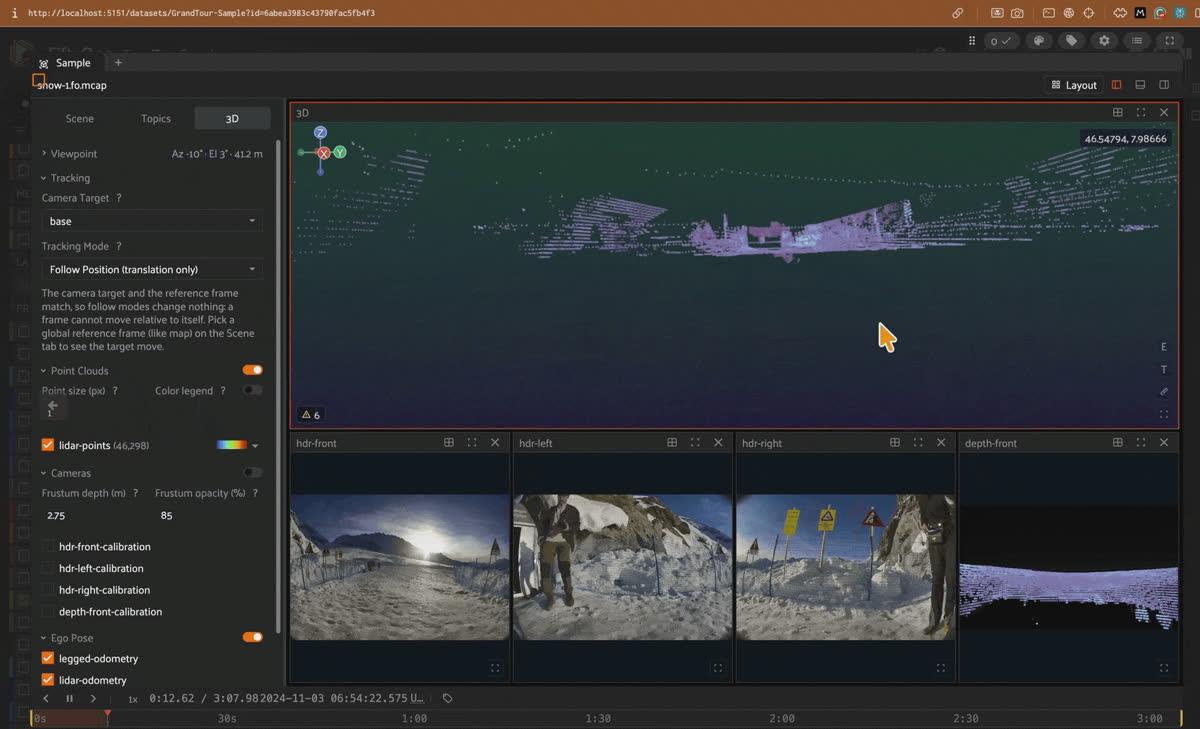Step to next frame
Viewport: 1200px width, 729px height.
pyautogui.click(x=93, y=699)
